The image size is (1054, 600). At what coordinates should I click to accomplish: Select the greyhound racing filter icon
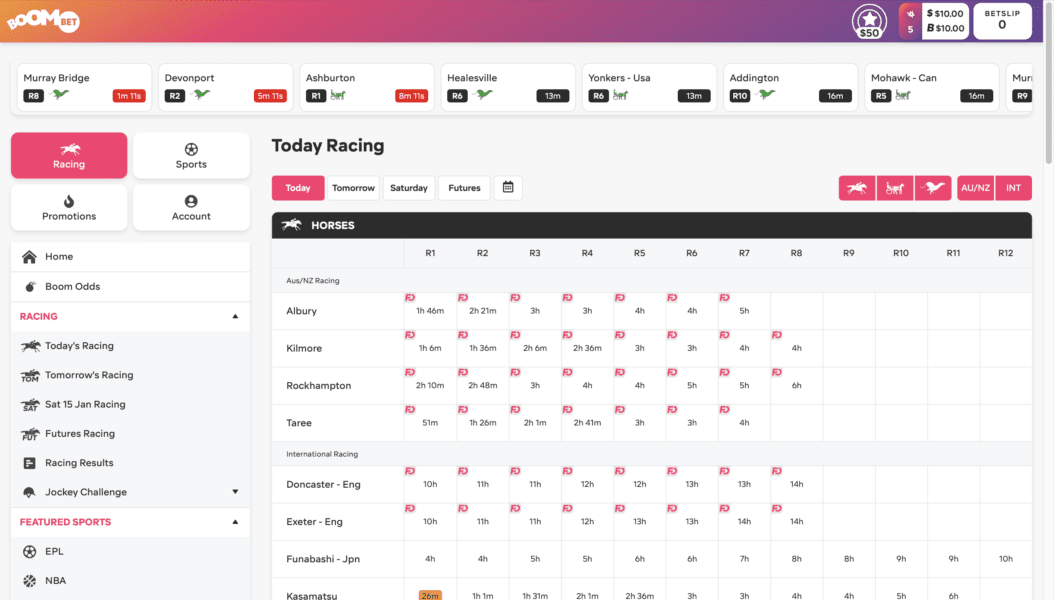[933, 187]
